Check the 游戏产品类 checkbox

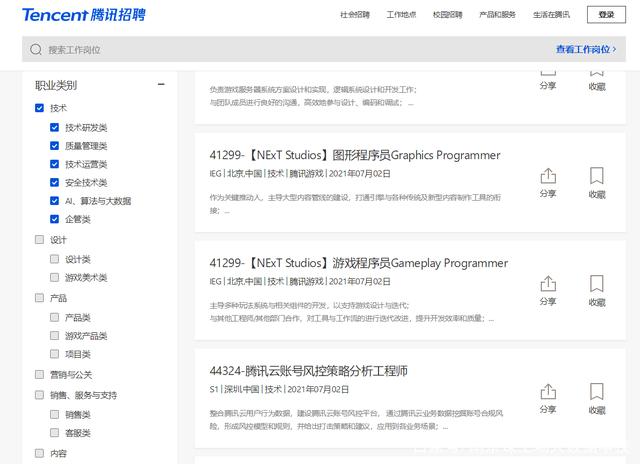click(54, 335)
